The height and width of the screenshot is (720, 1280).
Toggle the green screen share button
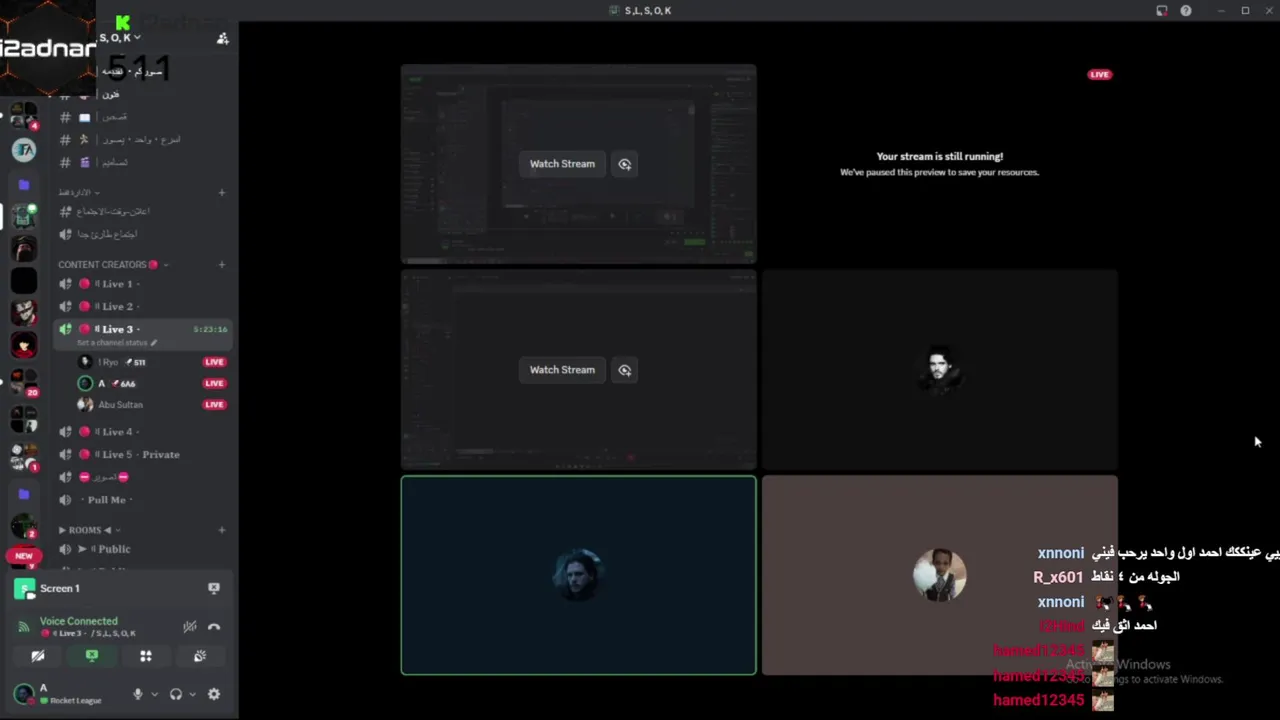(92, 656)
